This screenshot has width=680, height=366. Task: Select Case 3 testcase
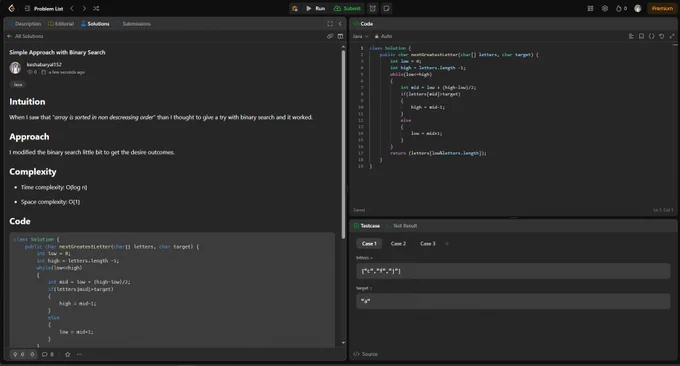click(428, 243)
